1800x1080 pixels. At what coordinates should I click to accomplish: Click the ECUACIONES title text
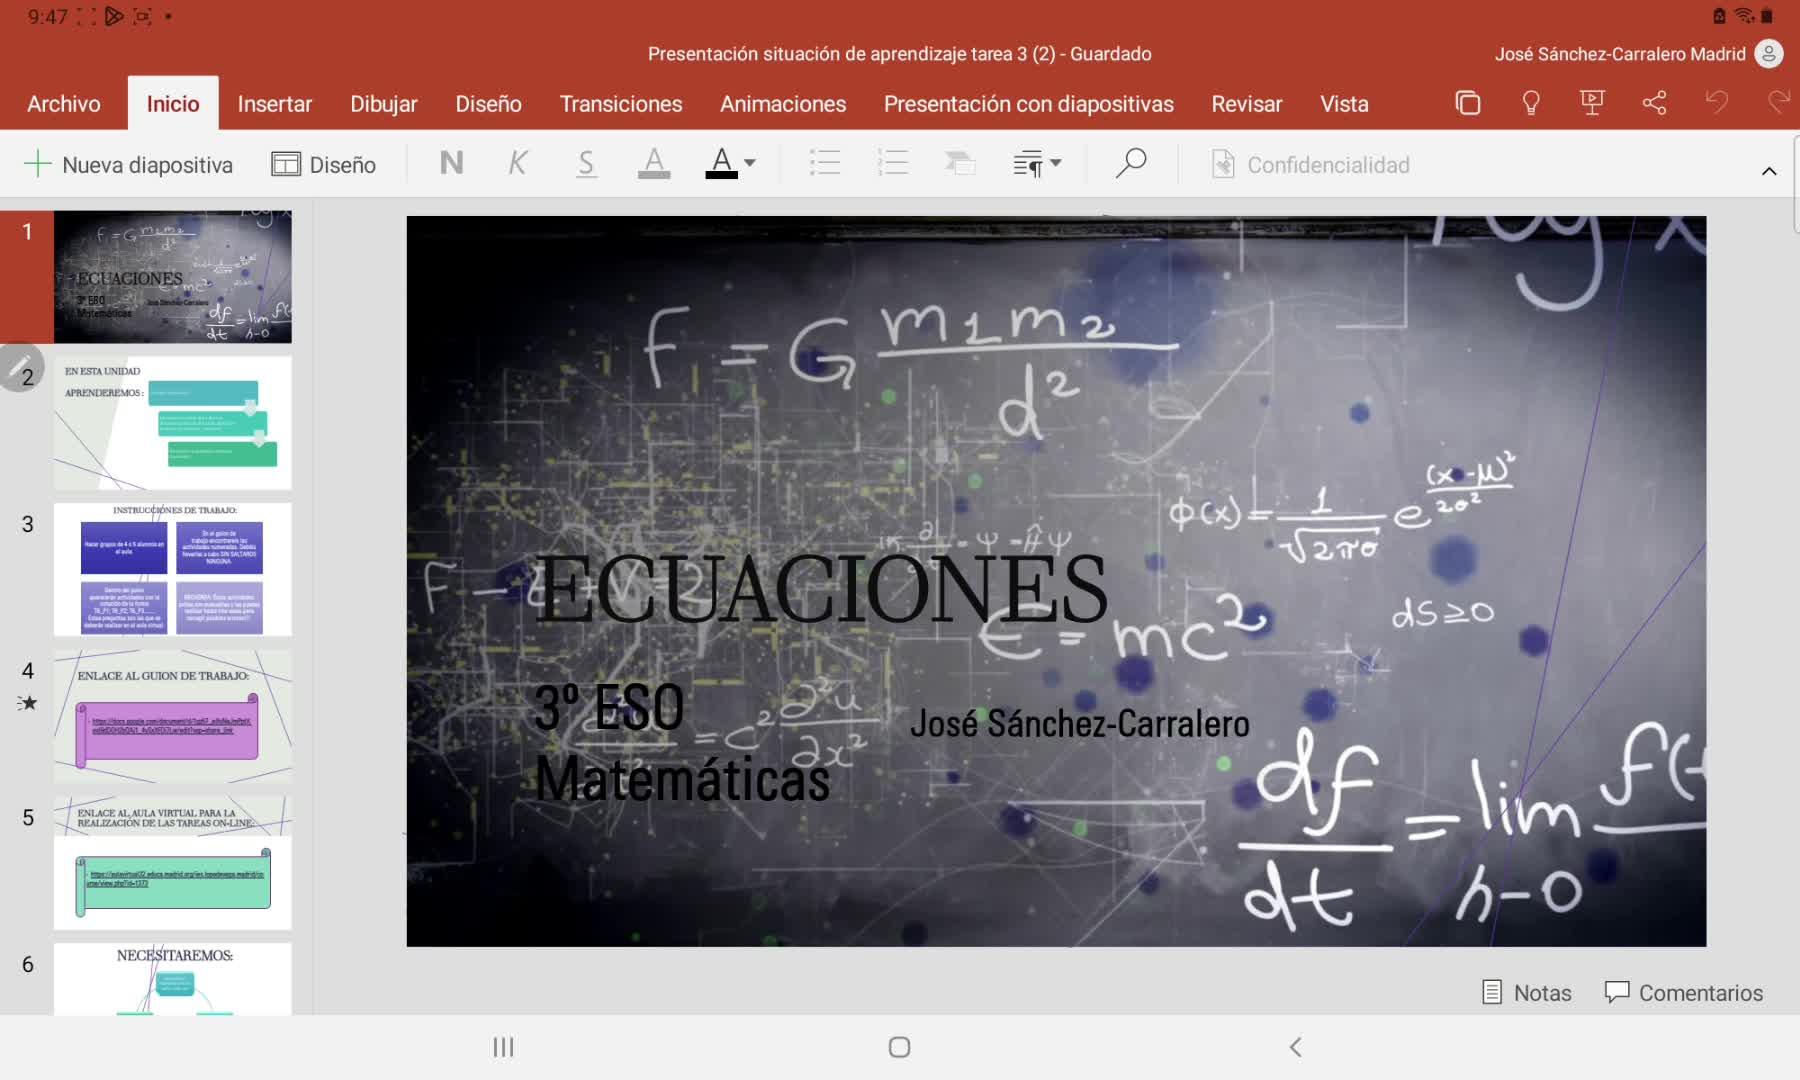click(x=822, y=588)
